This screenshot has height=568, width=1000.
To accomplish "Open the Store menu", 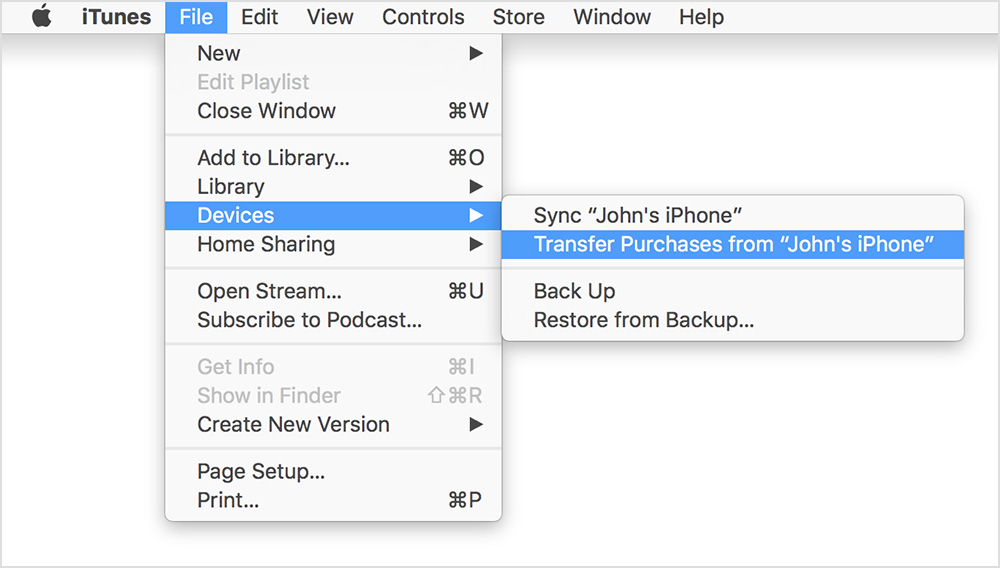I will (518, 17).
